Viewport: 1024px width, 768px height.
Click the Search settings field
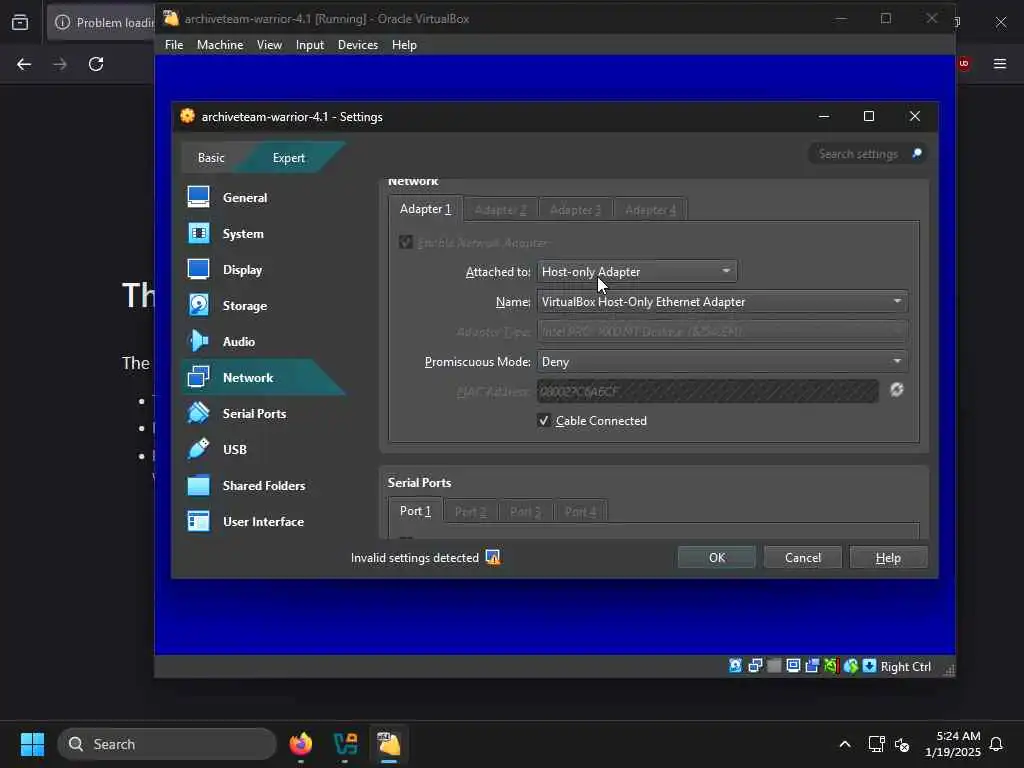[x=867, y=153]
